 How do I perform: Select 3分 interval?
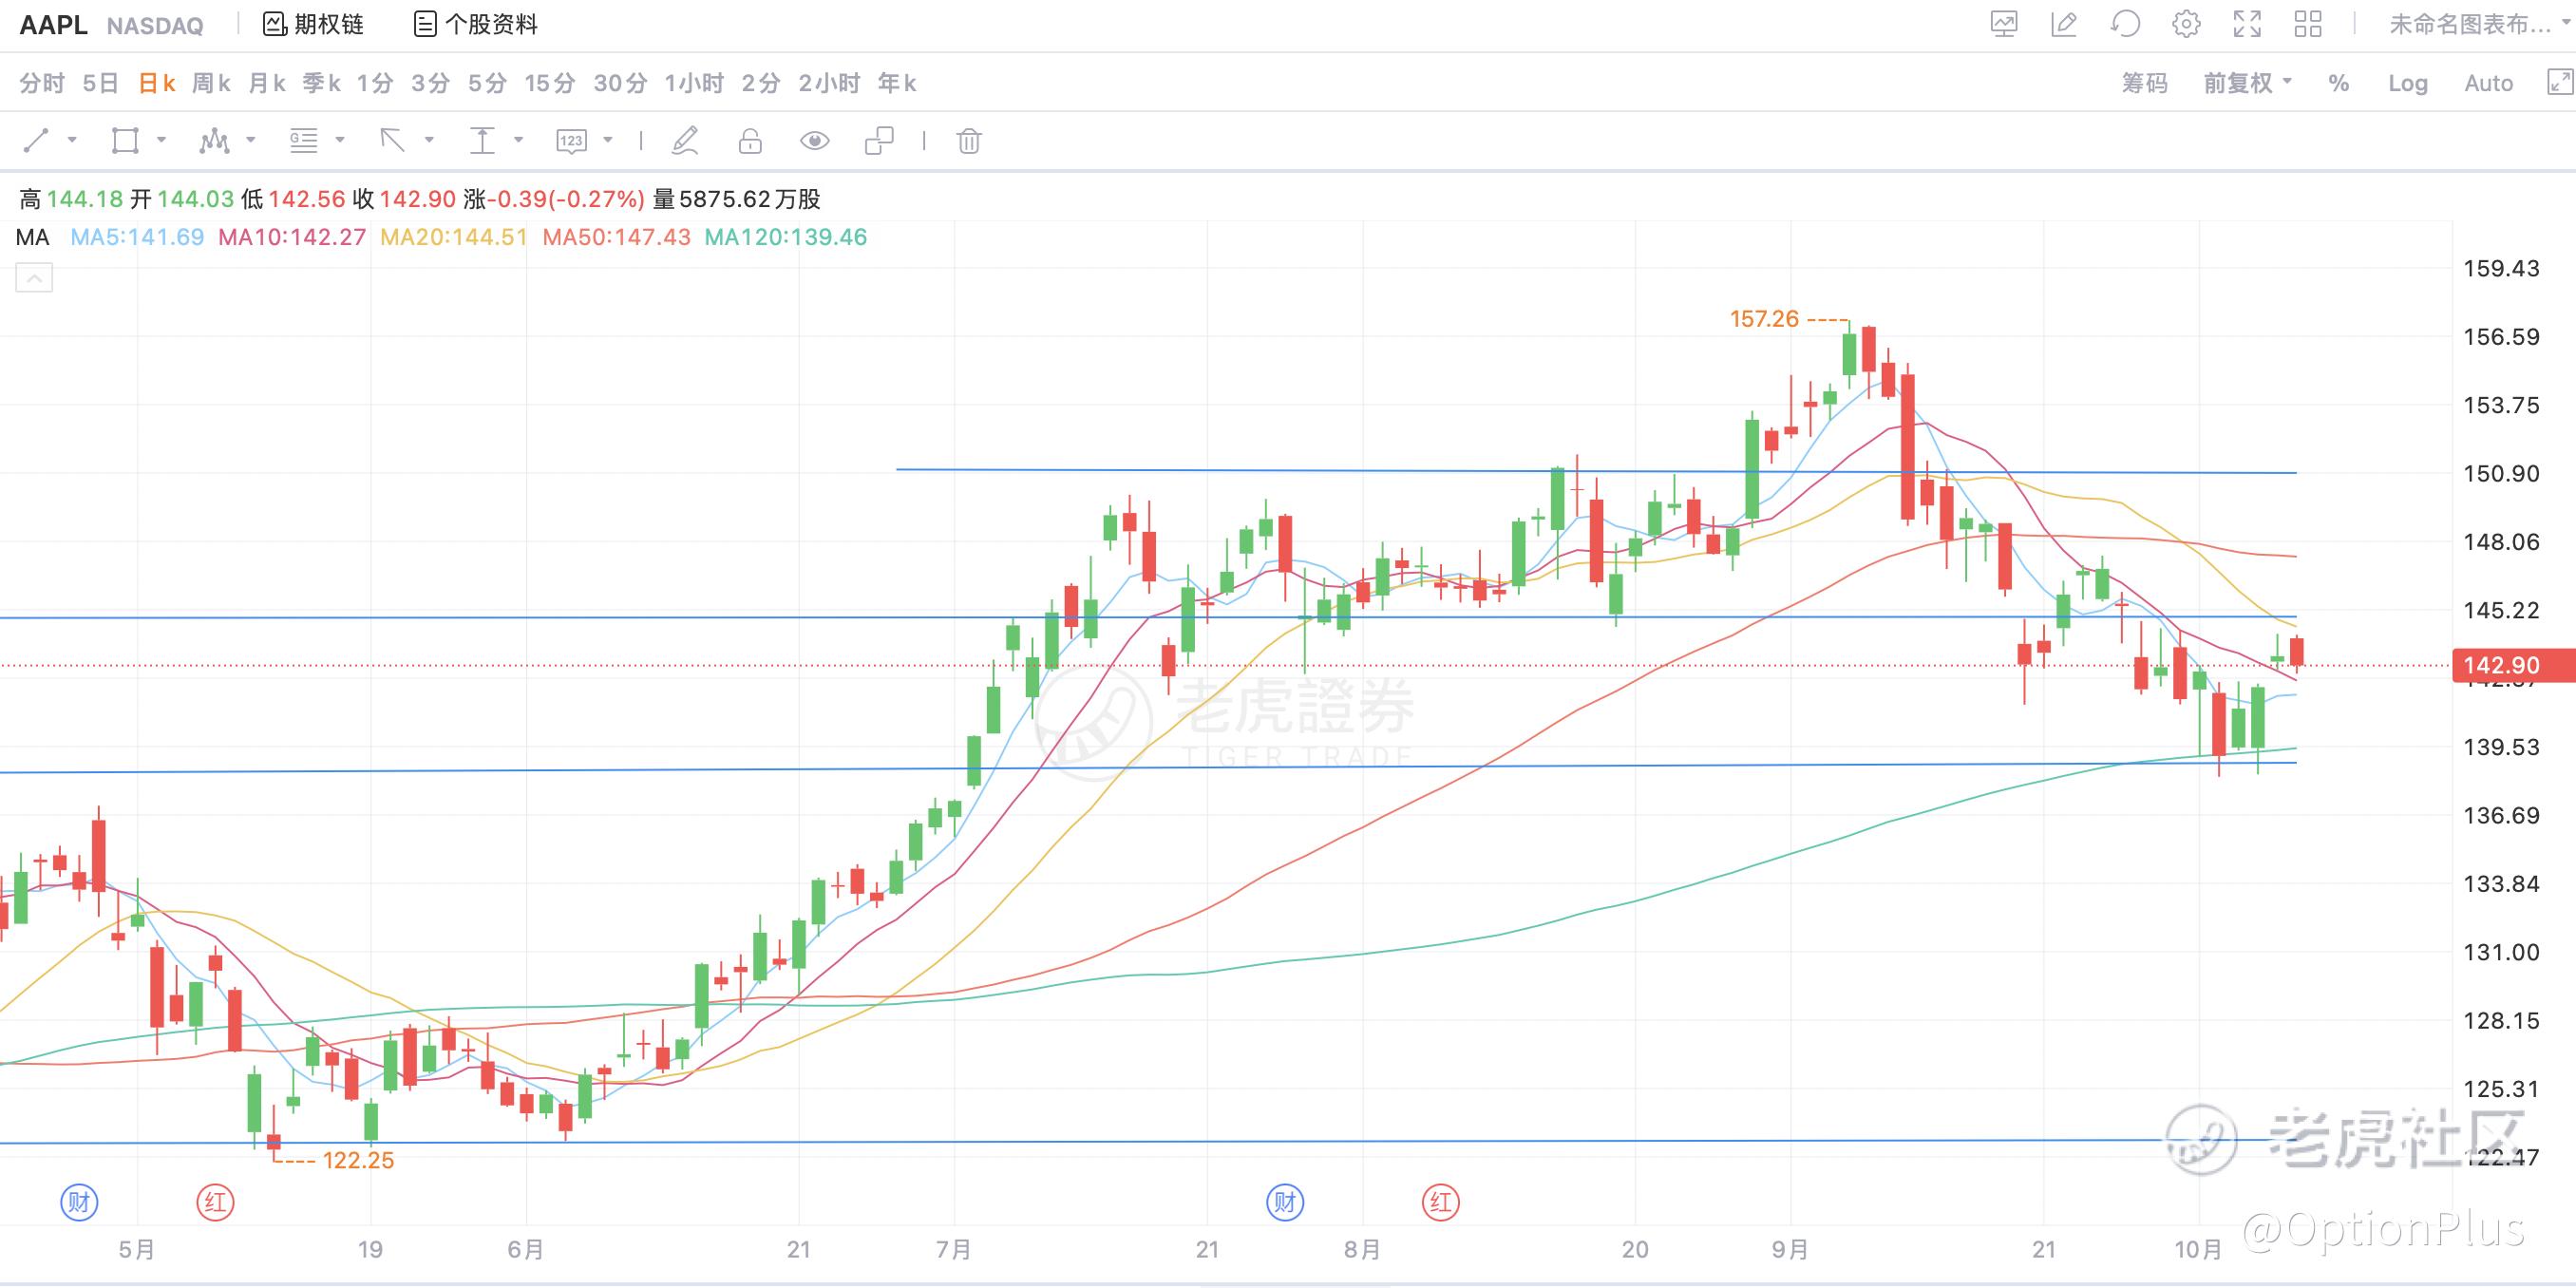pos(431,83)
